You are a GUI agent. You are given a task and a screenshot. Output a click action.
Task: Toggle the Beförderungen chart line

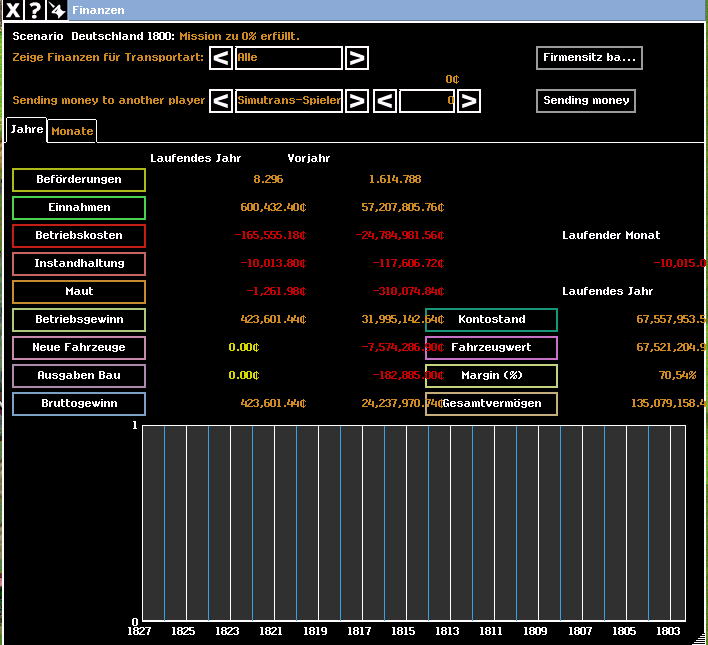pyautogui.click(x=79, y=180)
